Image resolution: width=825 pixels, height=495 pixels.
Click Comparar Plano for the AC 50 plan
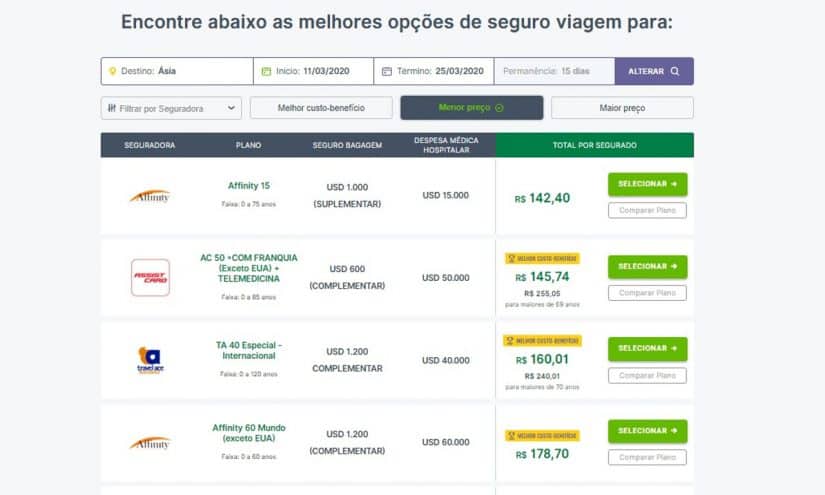coord(647,293)
